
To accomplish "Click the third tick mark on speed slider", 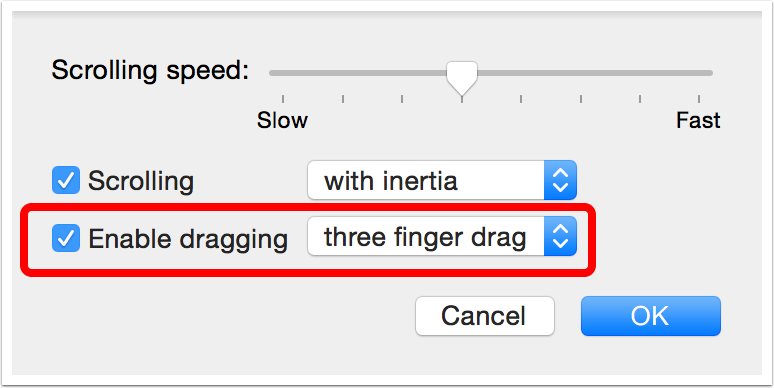I will [402, 99].
